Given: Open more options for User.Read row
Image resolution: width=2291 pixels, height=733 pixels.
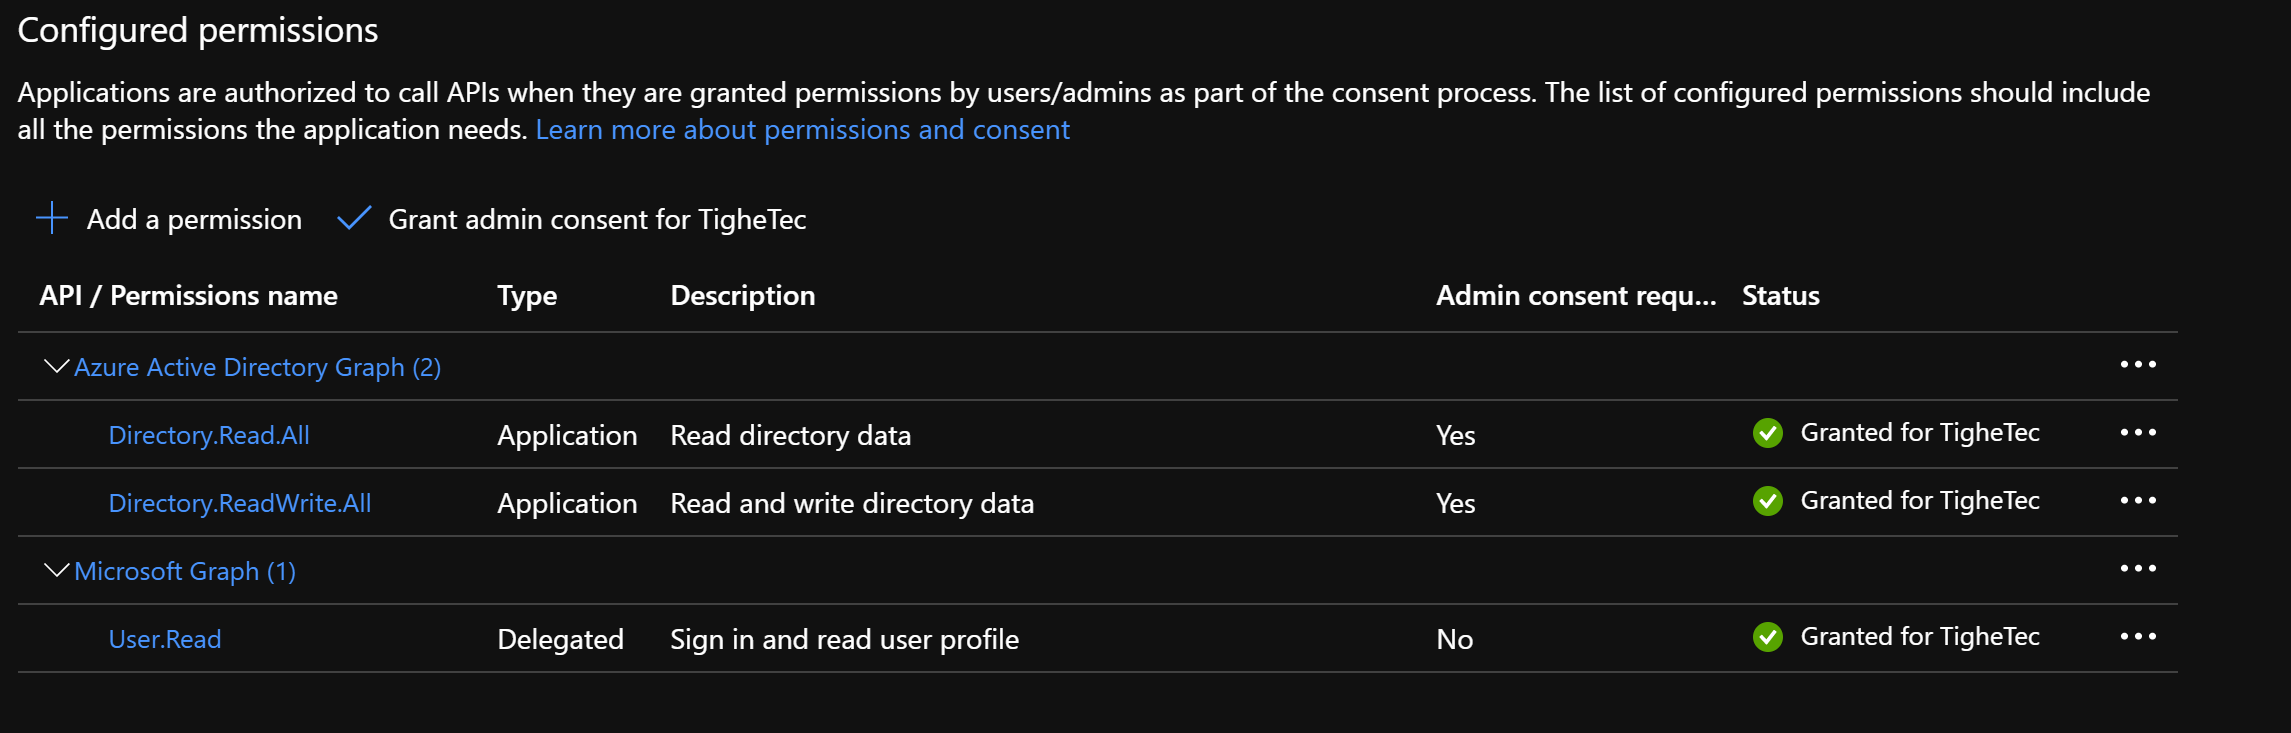Looking at the screenshot, I should point(2137,637).
